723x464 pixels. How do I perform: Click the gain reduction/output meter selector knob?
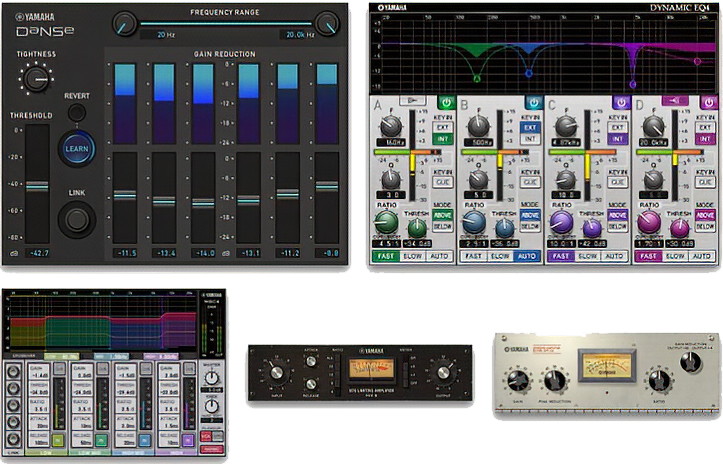tap(690, 362)
